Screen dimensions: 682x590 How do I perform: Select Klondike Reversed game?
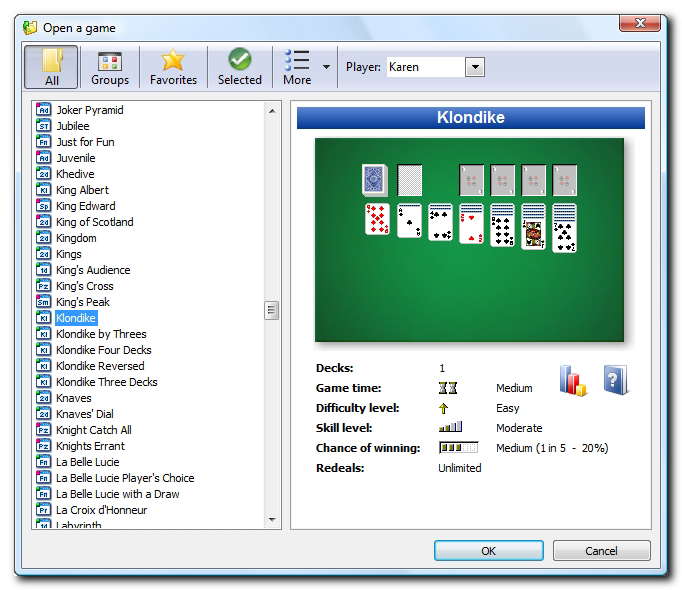(x=100, y=366)
